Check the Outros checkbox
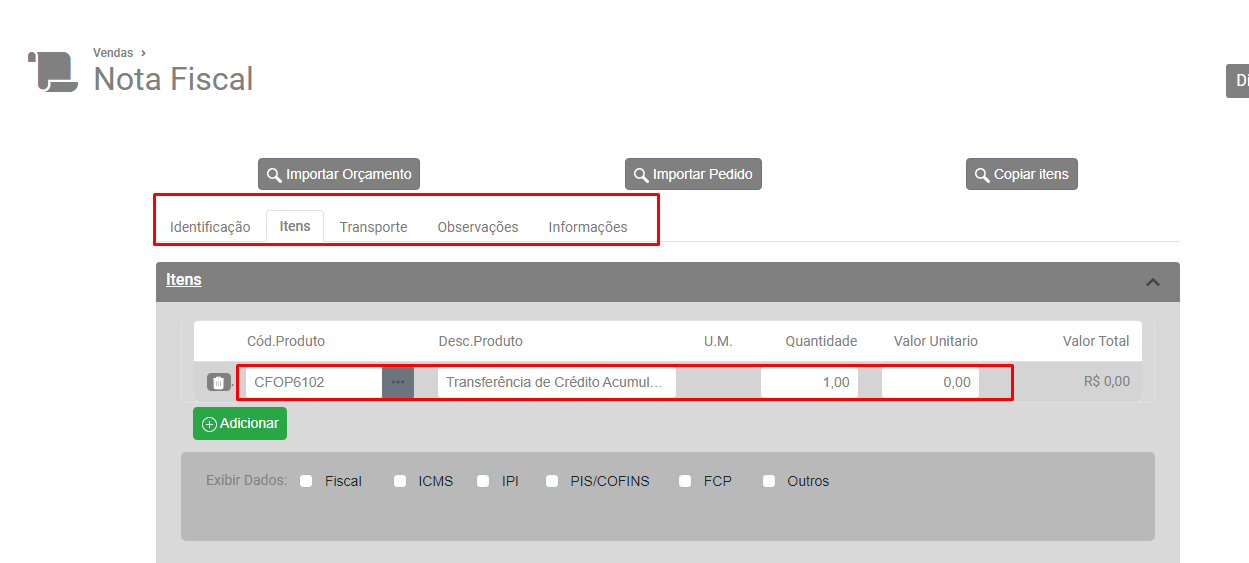The width and height of the screenshot is (1249, 563). click(769, 481)
